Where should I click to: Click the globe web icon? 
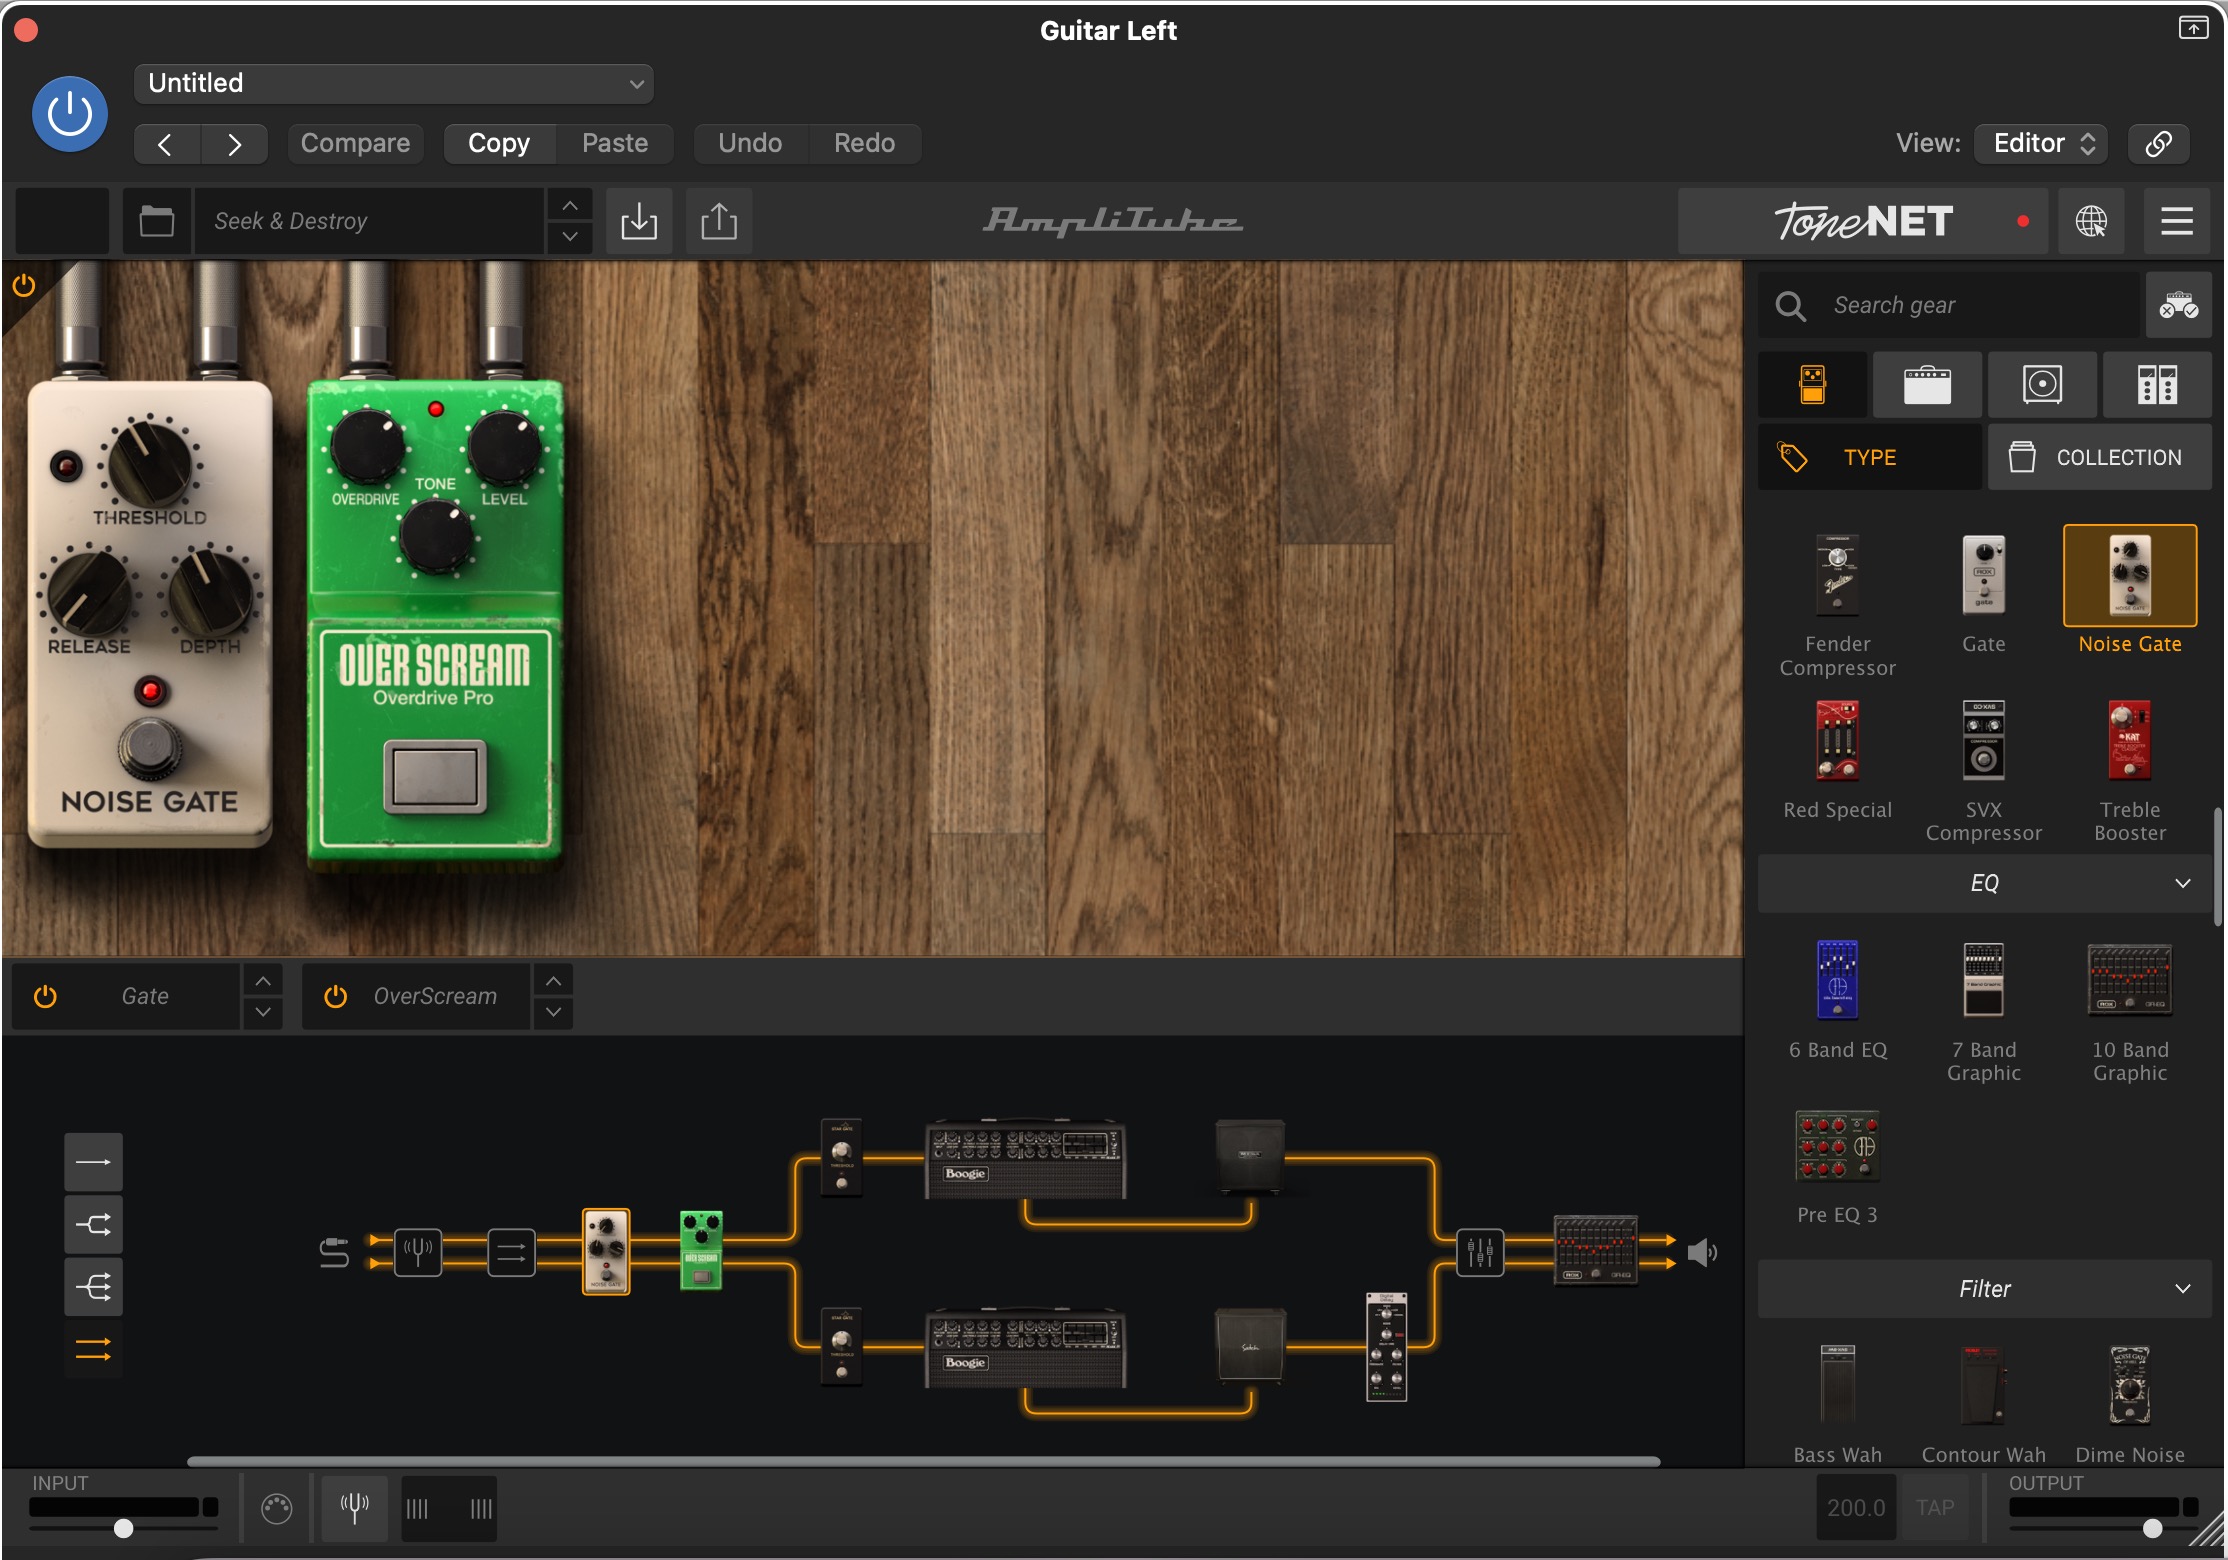(x=2091, y=221)
